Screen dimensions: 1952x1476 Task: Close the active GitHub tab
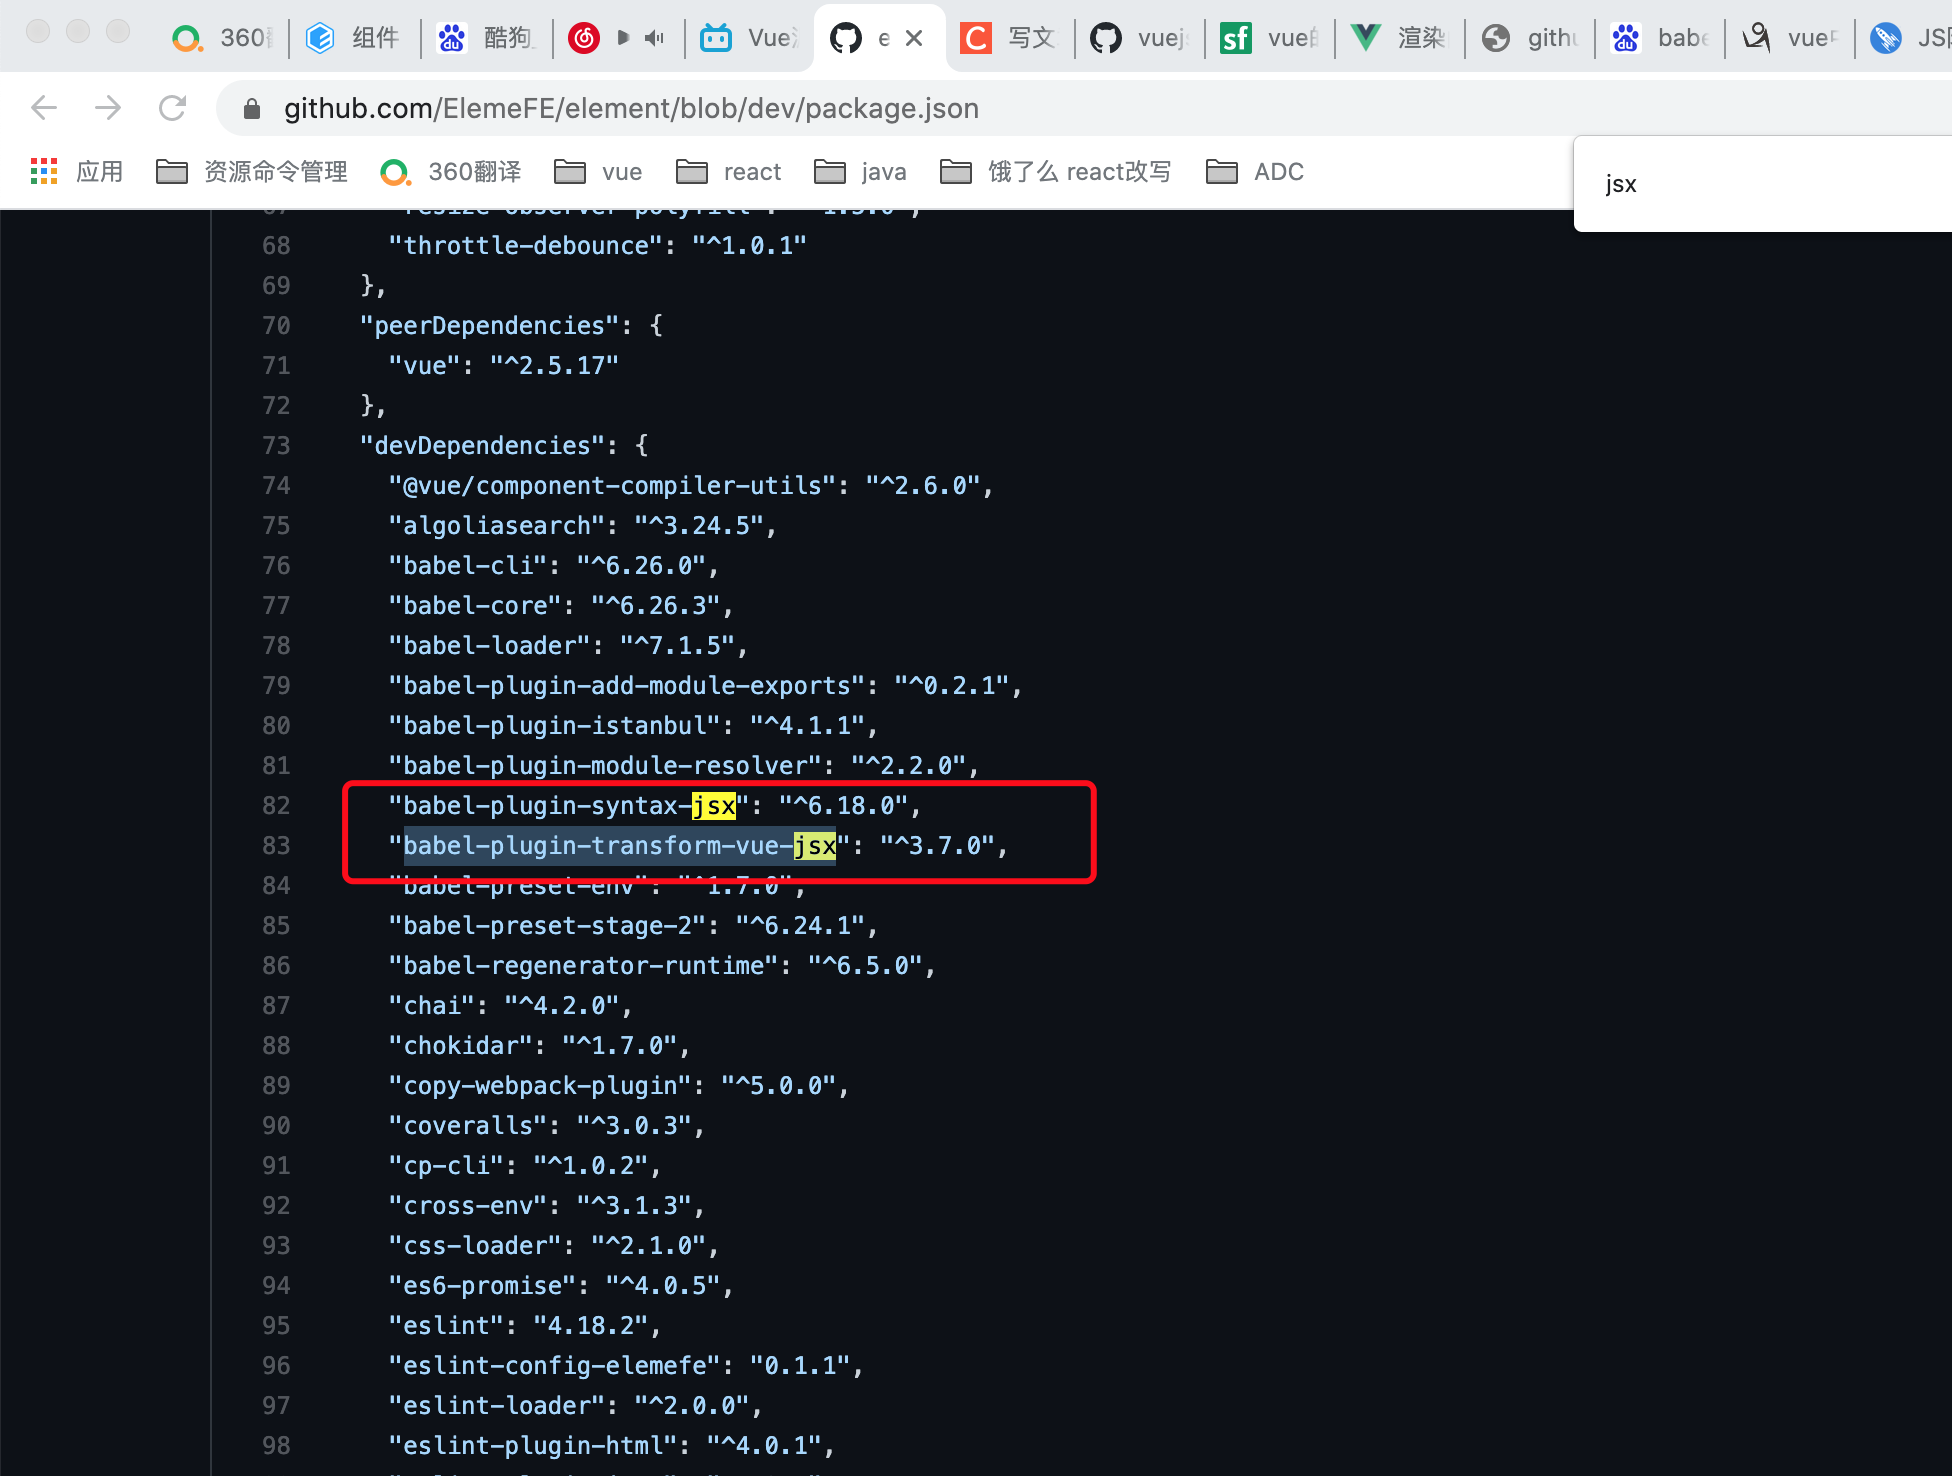(x=914, y=38)
